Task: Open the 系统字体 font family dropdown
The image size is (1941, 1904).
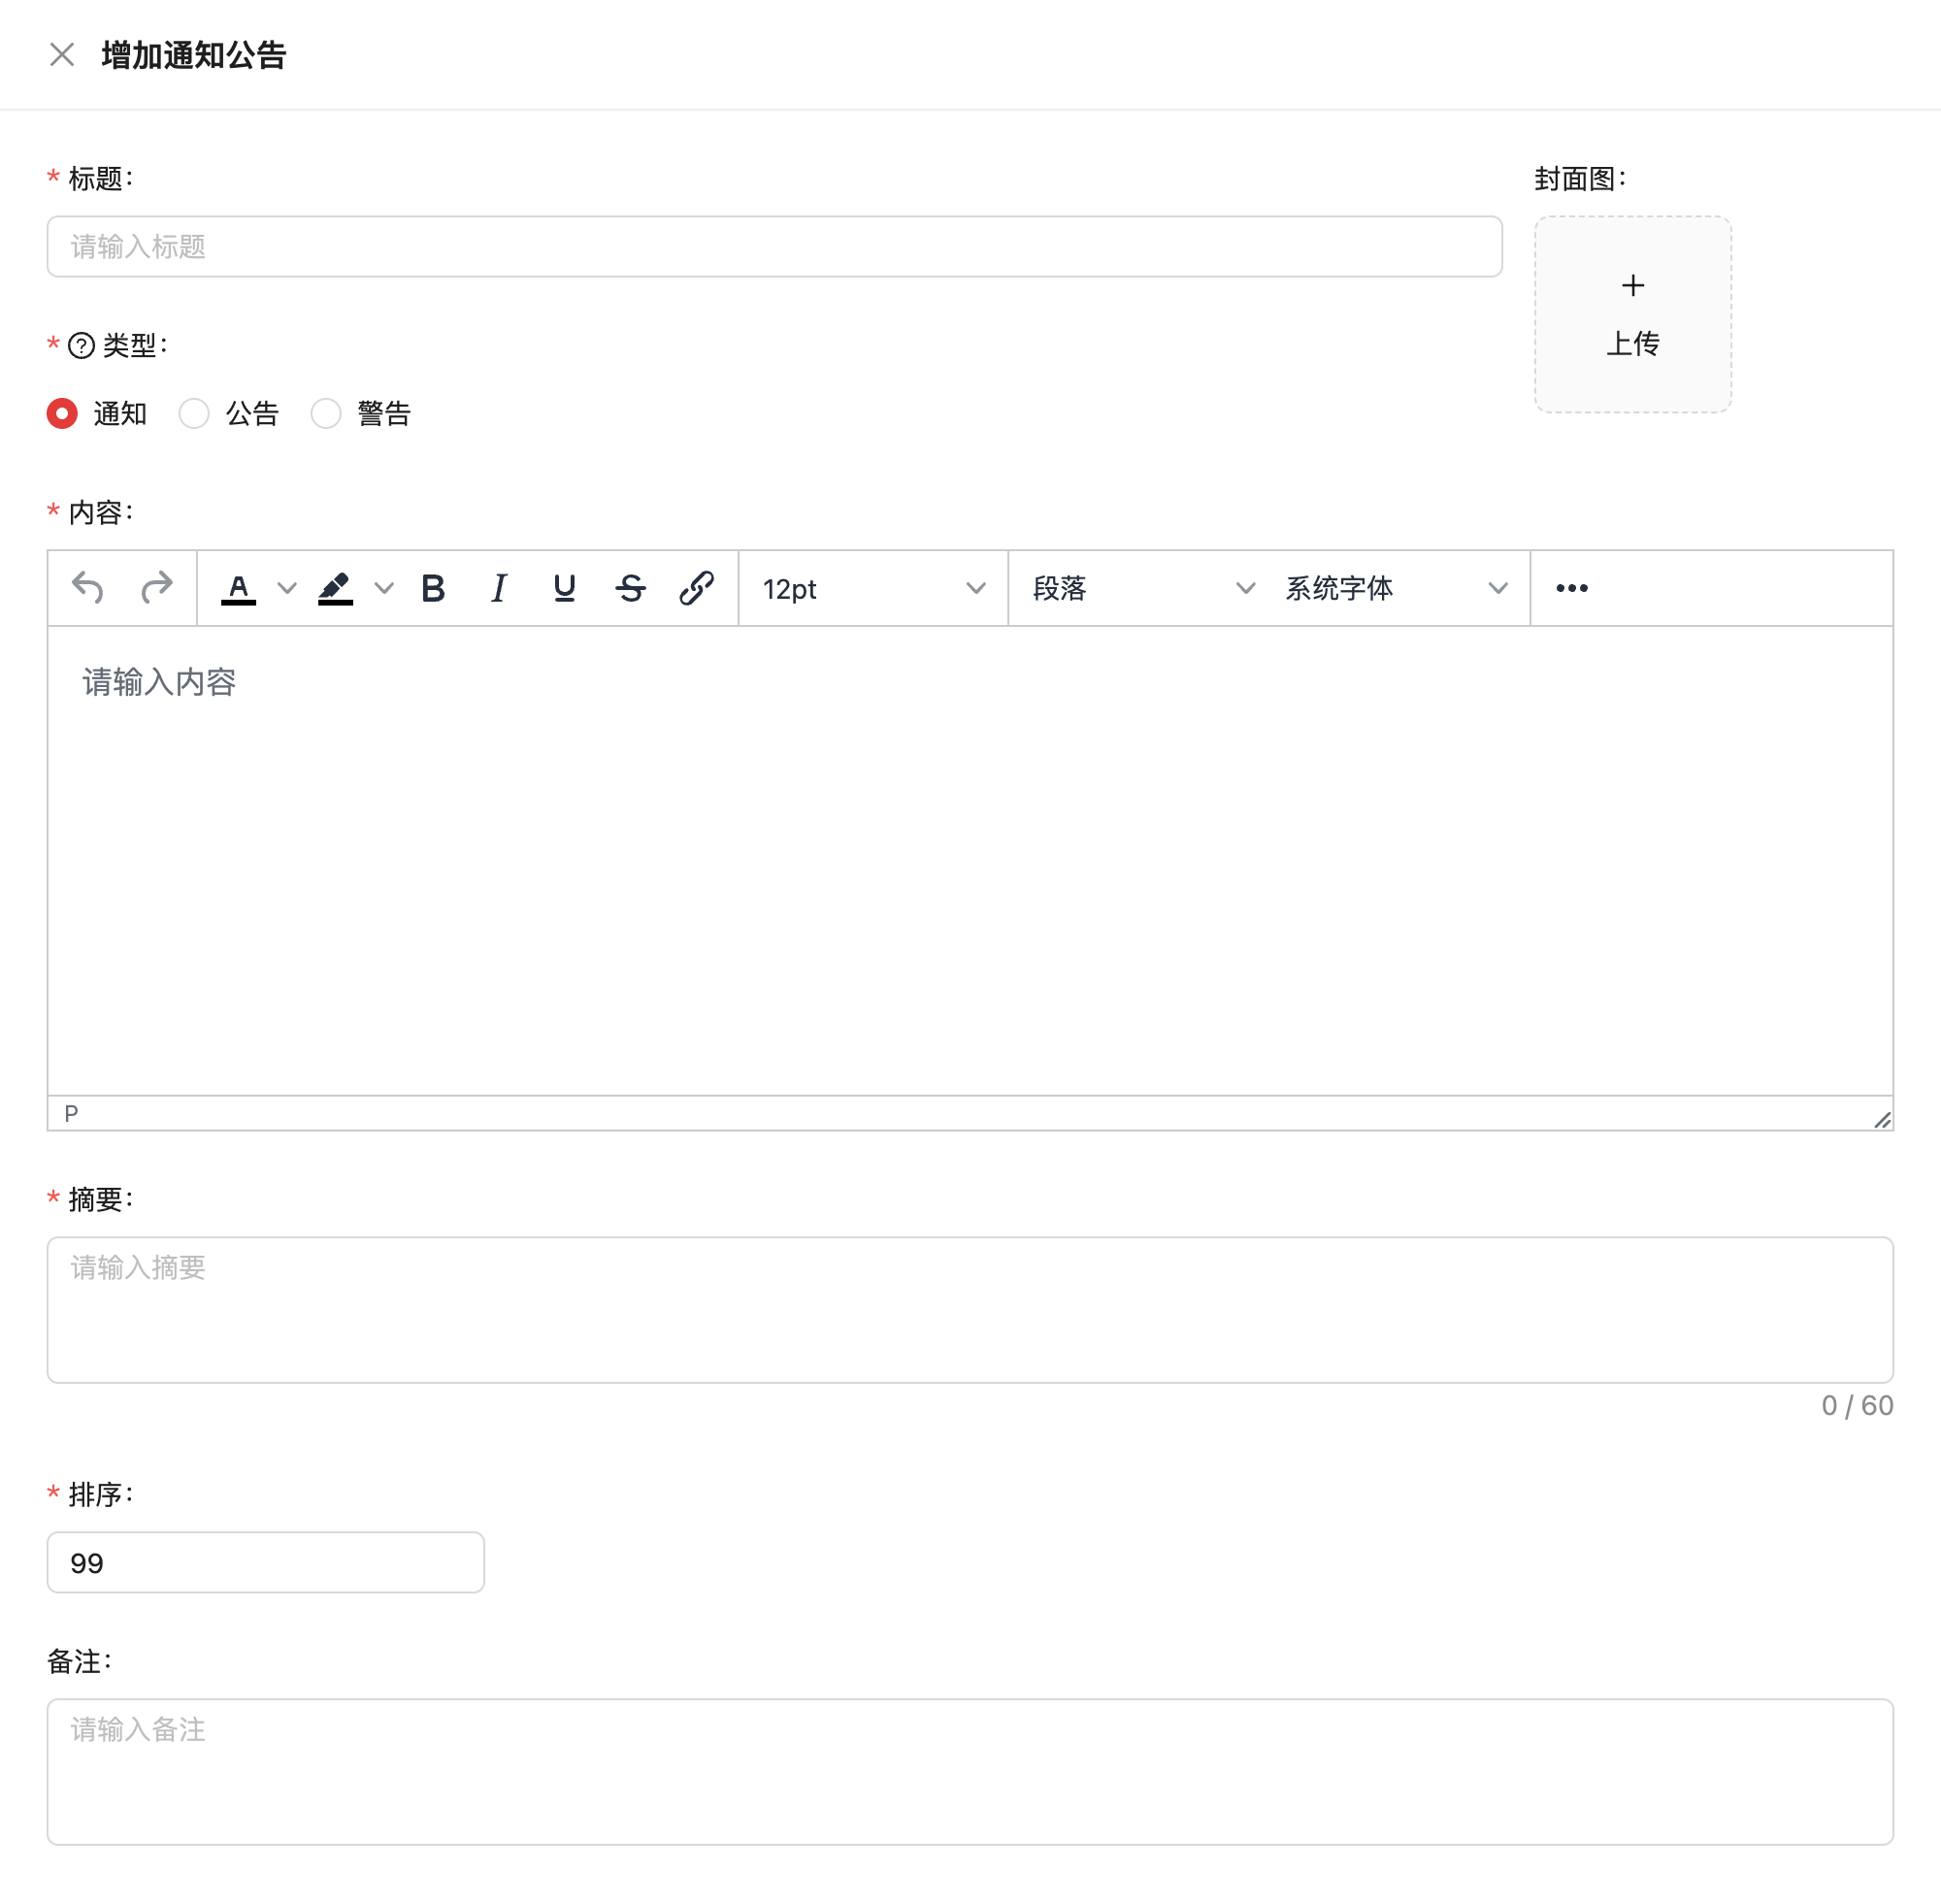Action: (1395, 588)
